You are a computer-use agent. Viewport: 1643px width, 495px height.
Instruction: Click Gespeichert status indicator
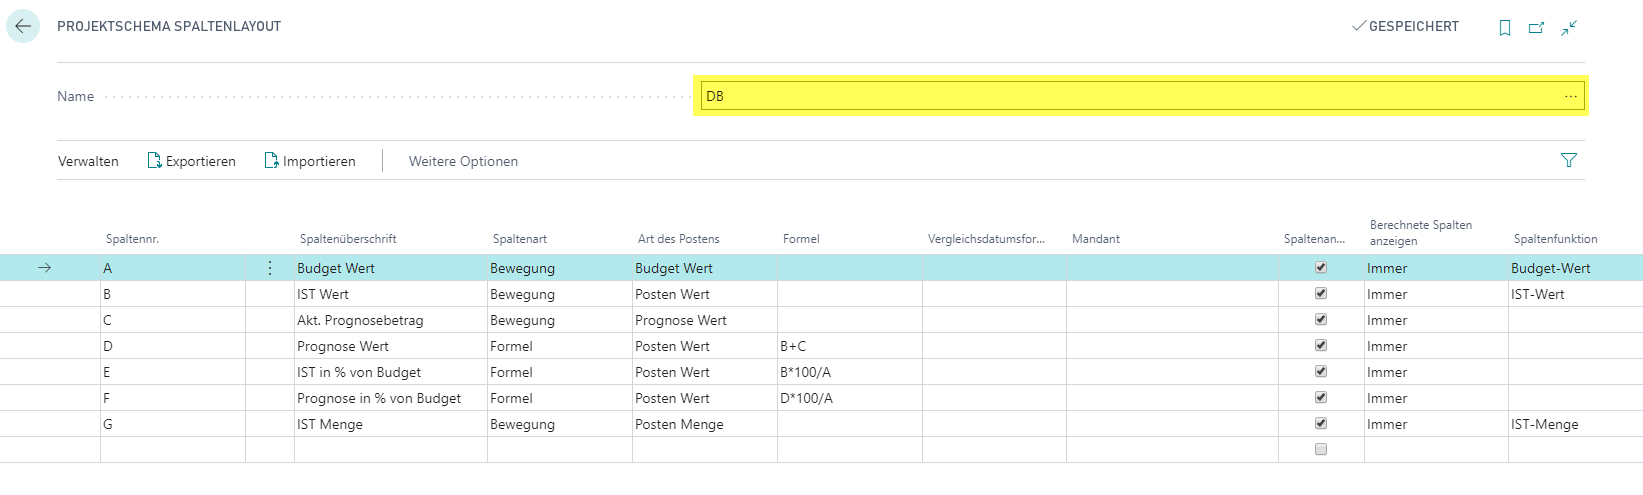pos(1405,27)
